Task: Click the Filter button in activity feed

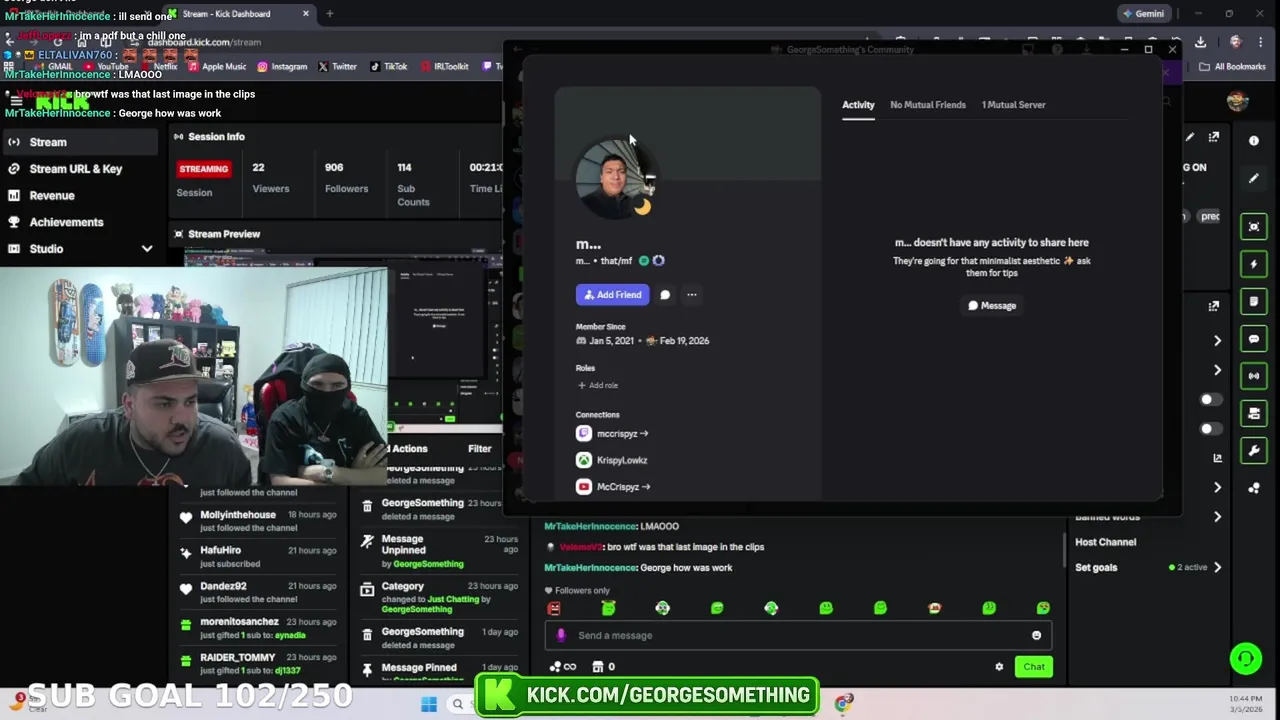Action: [x=479, y=449]
